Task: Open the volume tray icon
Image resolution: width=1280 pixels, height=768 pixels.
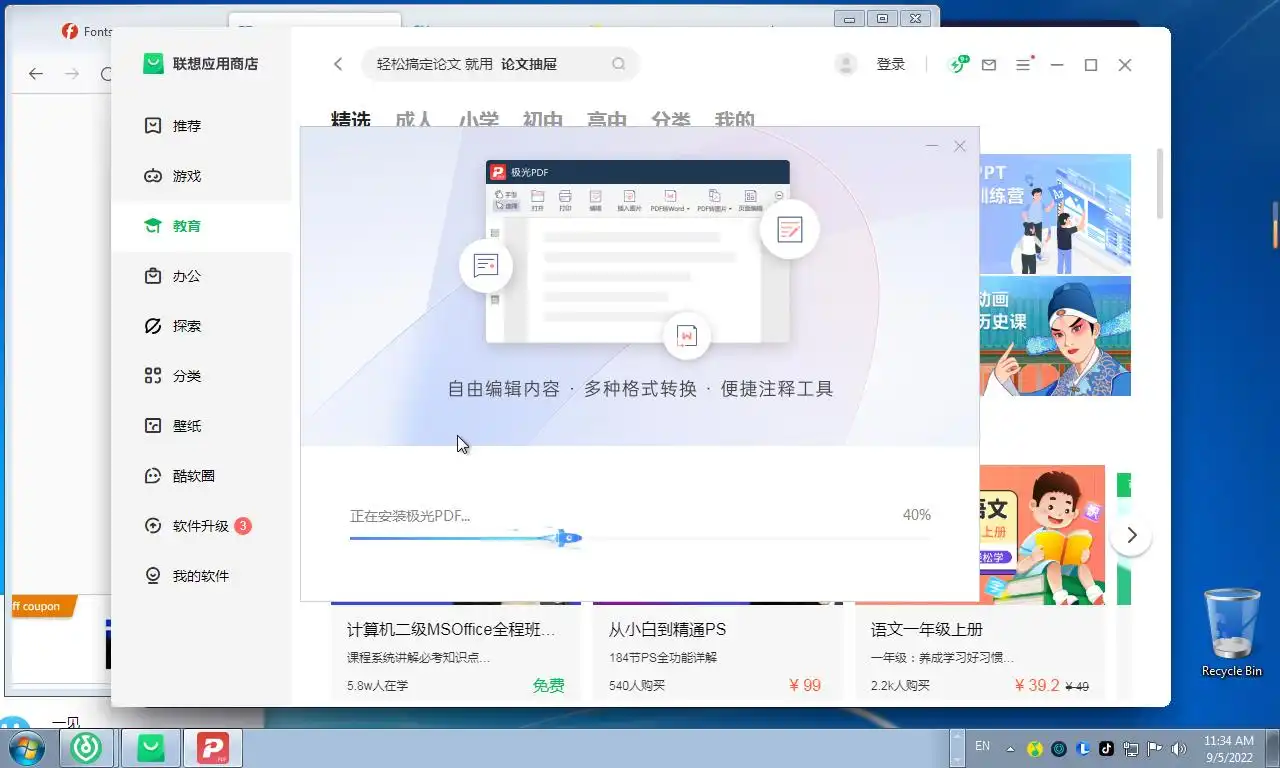Action: pos(1178,748)
